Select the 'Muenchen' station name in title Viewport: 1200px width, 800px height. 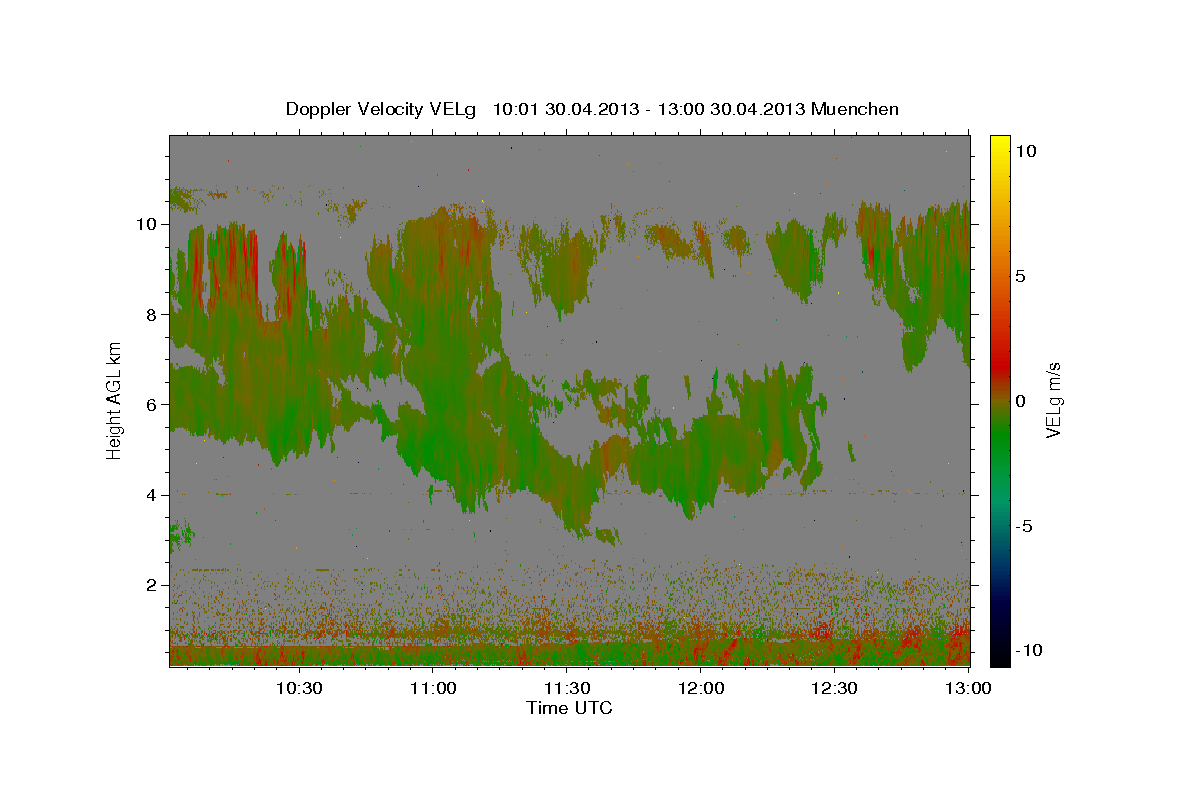(x=855, y=109)
